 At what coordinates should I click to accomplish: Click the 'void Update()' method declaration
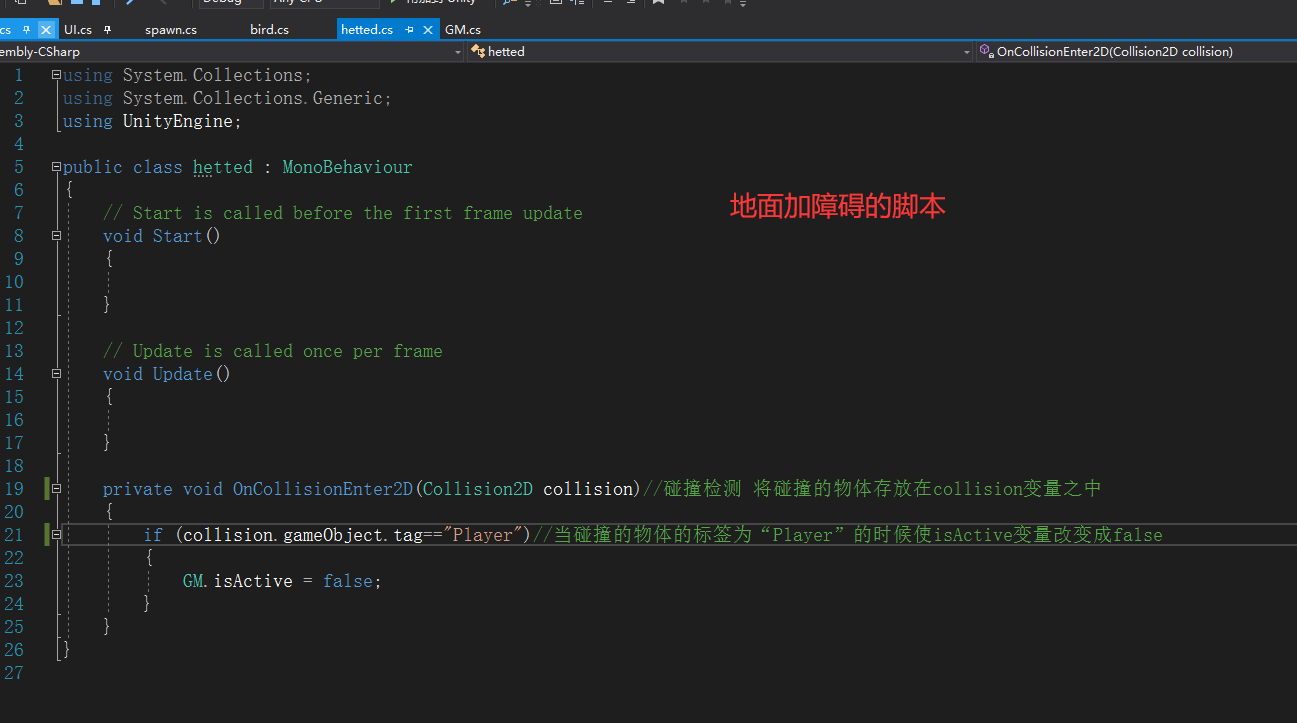coord(167,374)
